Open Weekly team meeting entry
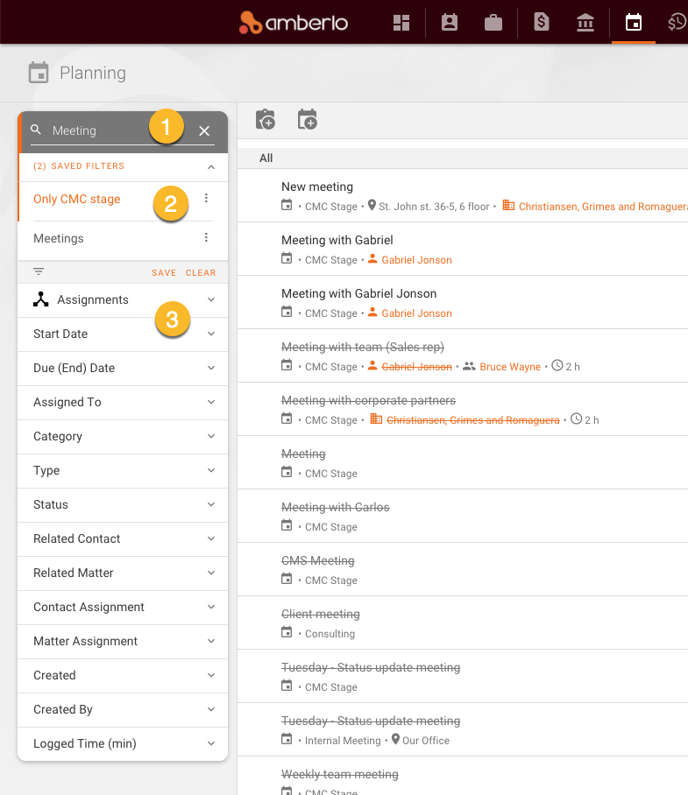688x795 pixels. pos(340,774)
